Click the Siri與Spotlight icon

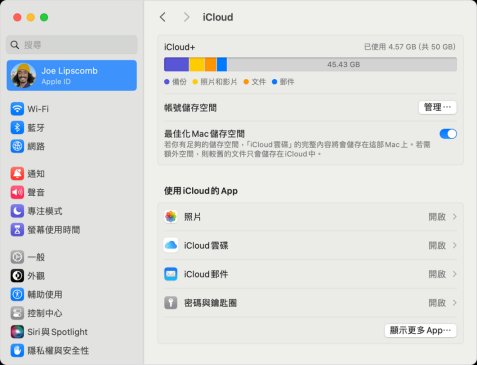click(17, 332)
